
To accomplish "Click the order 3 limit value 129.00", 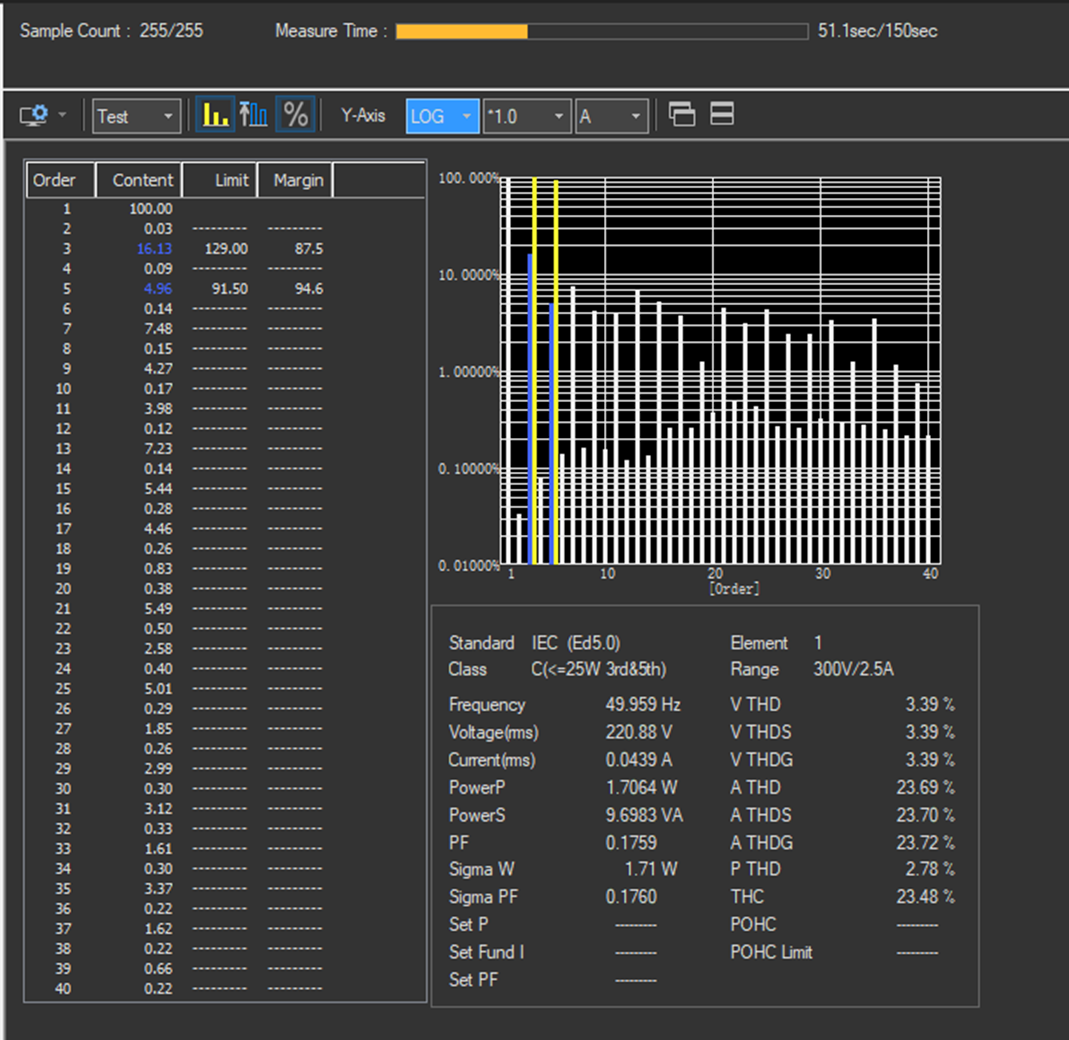I will (226, 249).
